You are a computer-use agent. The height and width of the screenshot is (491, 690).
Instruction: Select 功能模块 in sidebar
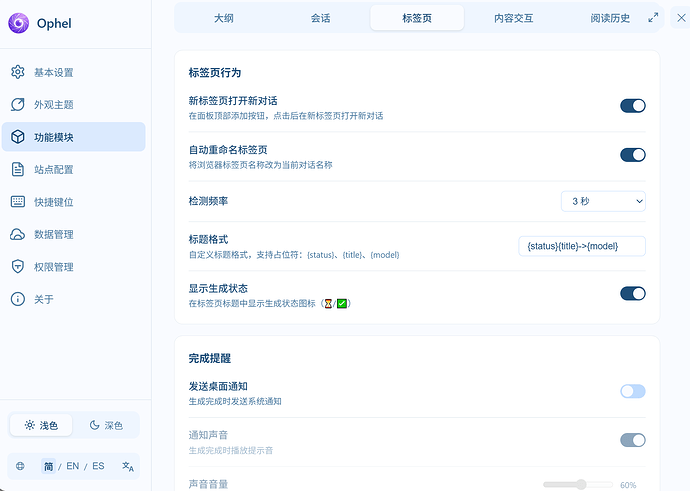pos(73,137)
